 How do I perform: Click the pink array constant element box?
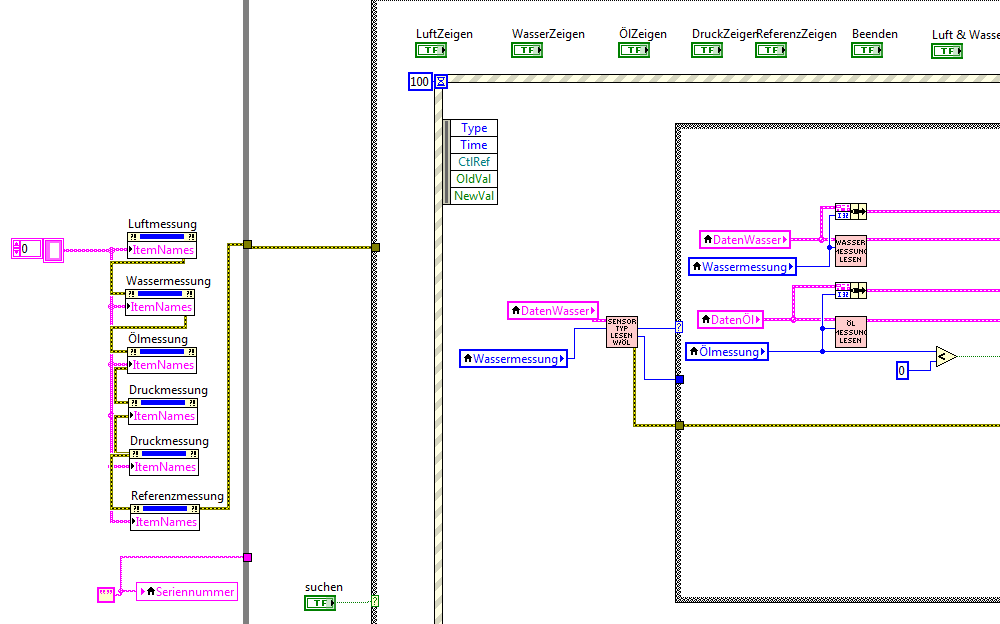point(54,250)
